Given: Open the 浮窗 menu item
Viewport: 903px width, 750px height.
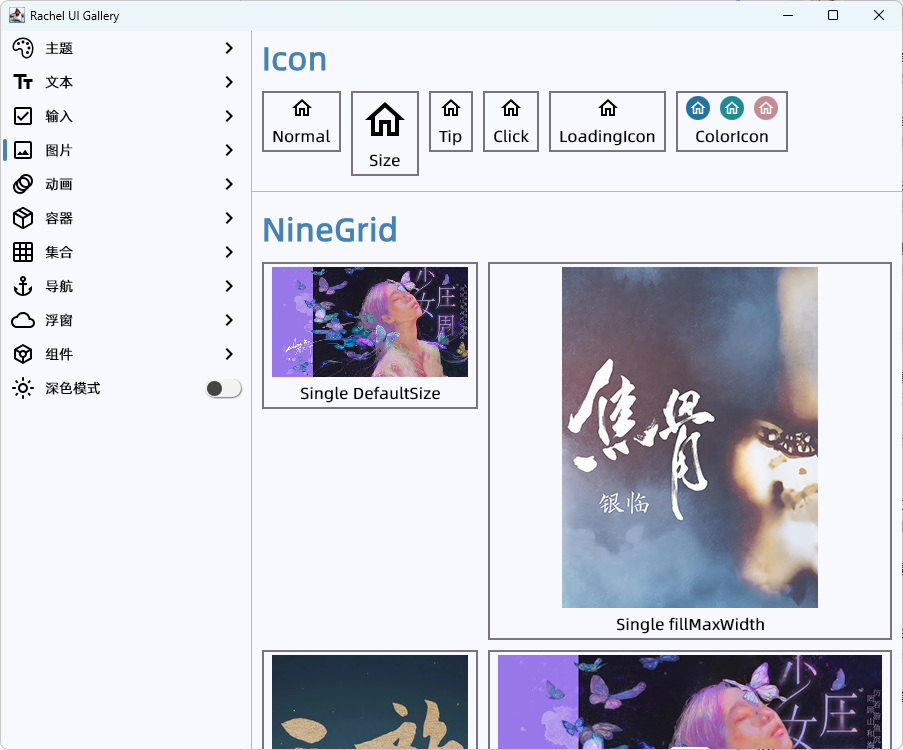Looking at the screenshot, I should click(x=126, y=320).
